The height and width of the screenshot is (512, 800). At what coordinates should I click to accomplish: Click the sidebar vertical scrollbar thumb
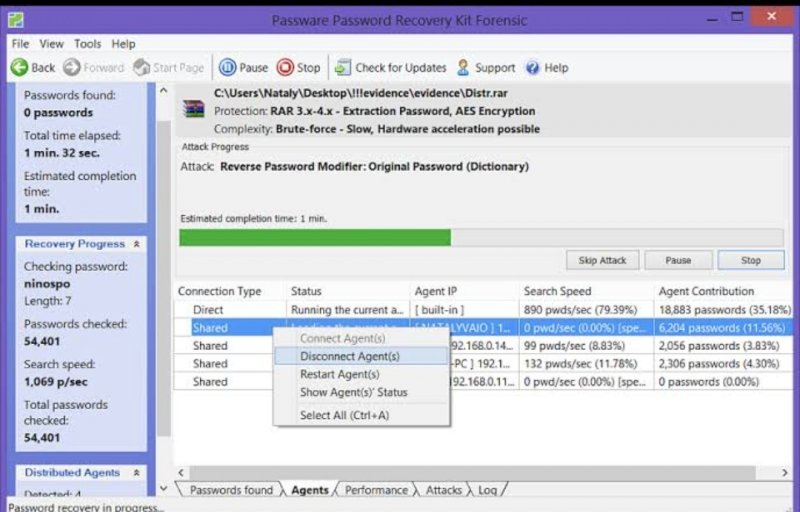[x=164, y=278]
